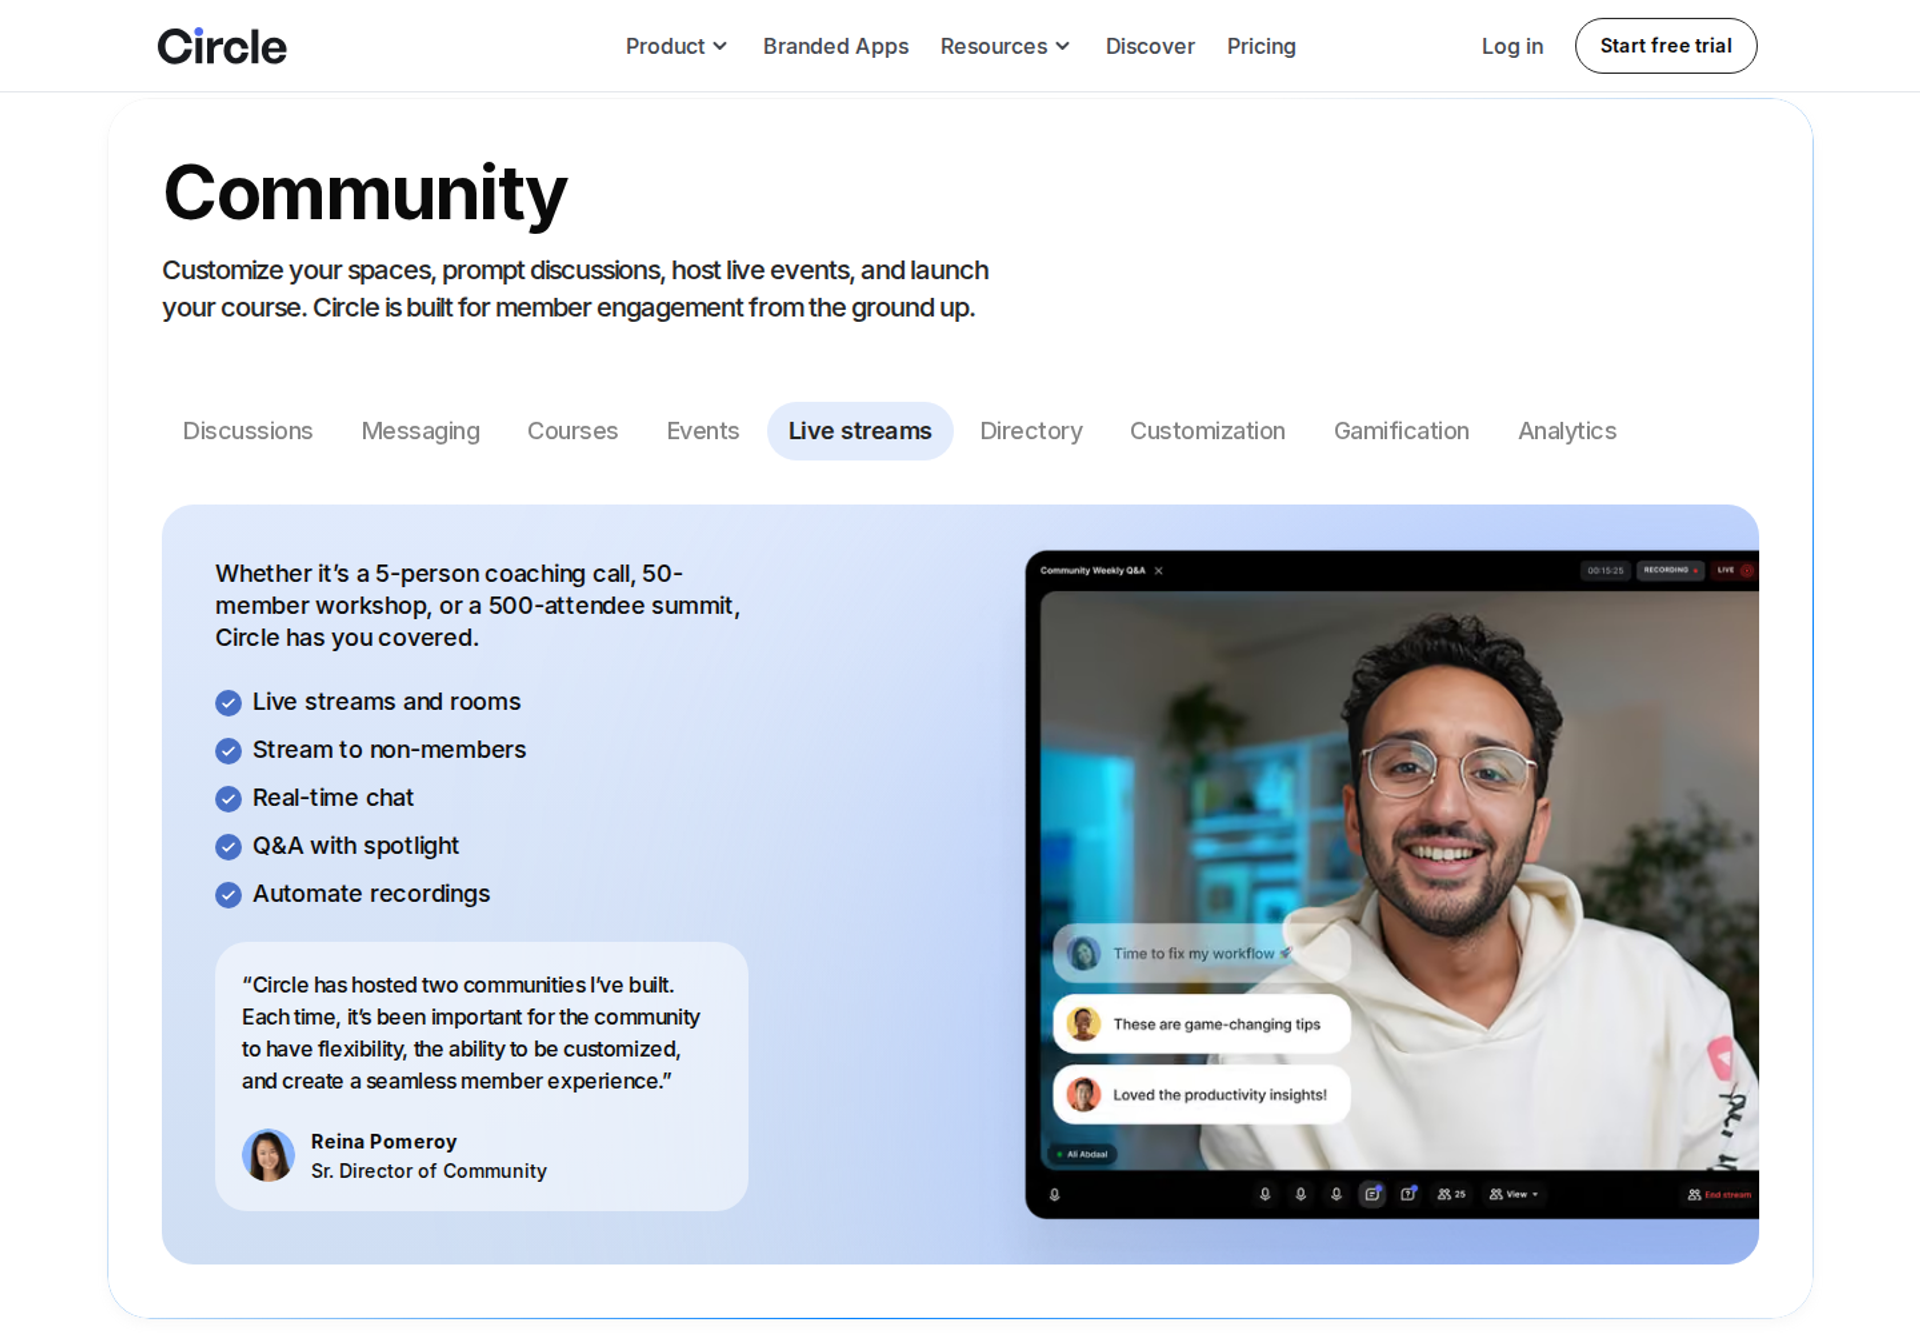Click microphone icon beneath the Ali Abdaal name tag

point(1054,1194)
